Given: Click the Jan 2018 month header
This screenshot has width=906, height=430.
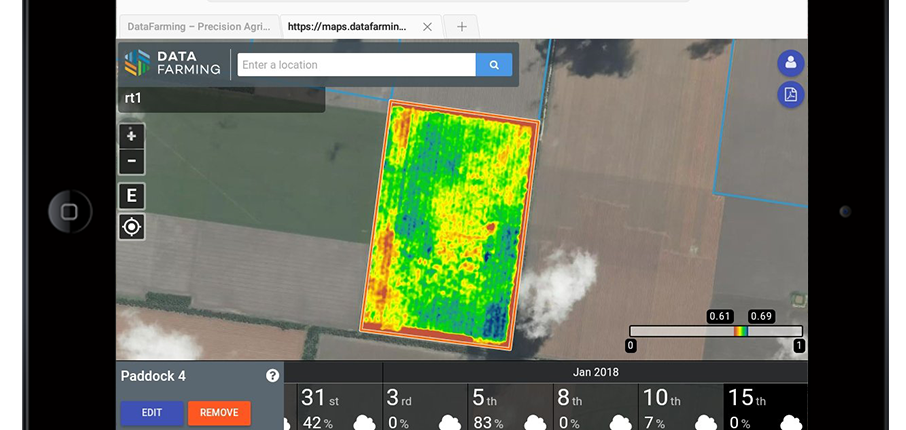Looking at the screenshot, I should pyautogui.click(x=595, y=372).
